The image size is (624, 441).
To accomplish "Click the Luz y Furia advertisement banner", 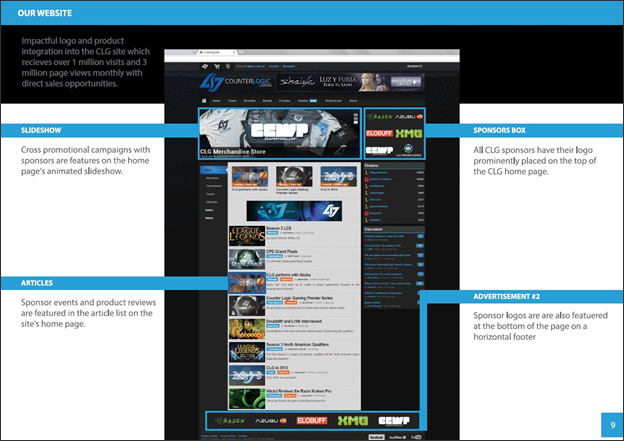I will (x=349, y=82).
